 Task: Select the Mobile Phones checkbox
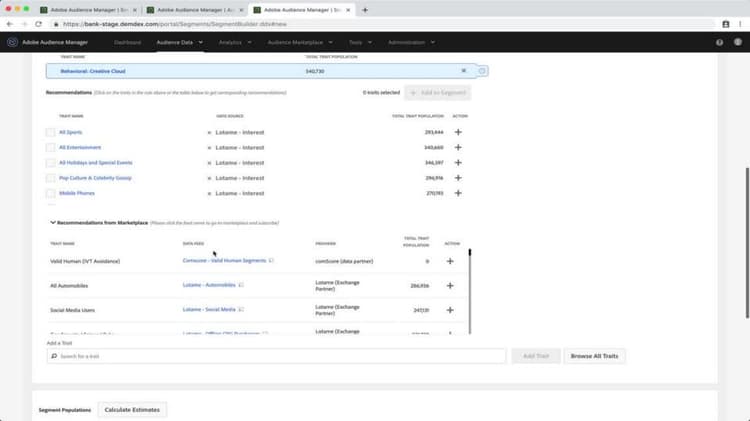[50, 193]
